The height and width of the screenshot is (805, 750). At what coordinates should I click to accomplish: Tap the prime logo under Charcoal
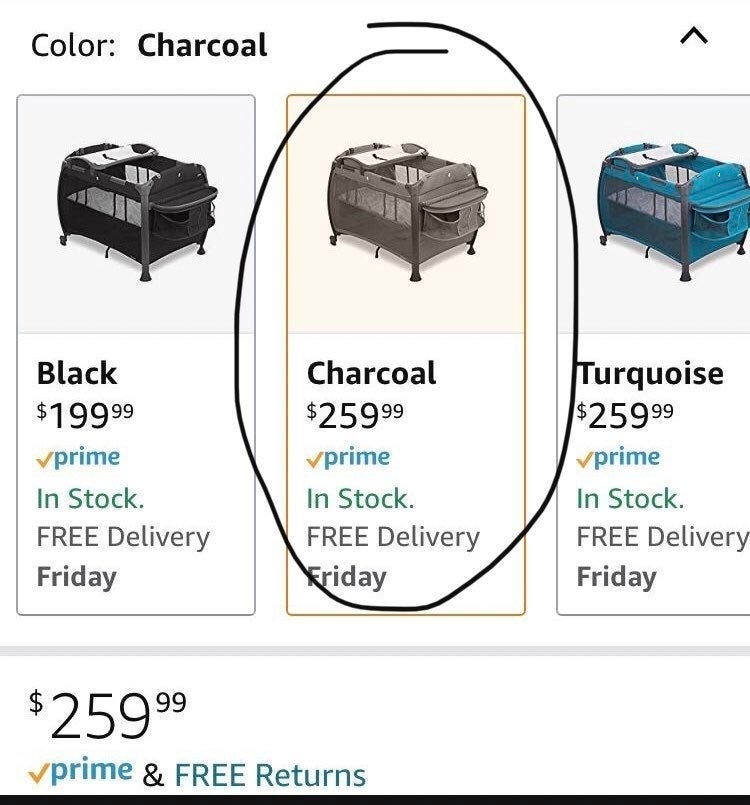tap(348, 457)
